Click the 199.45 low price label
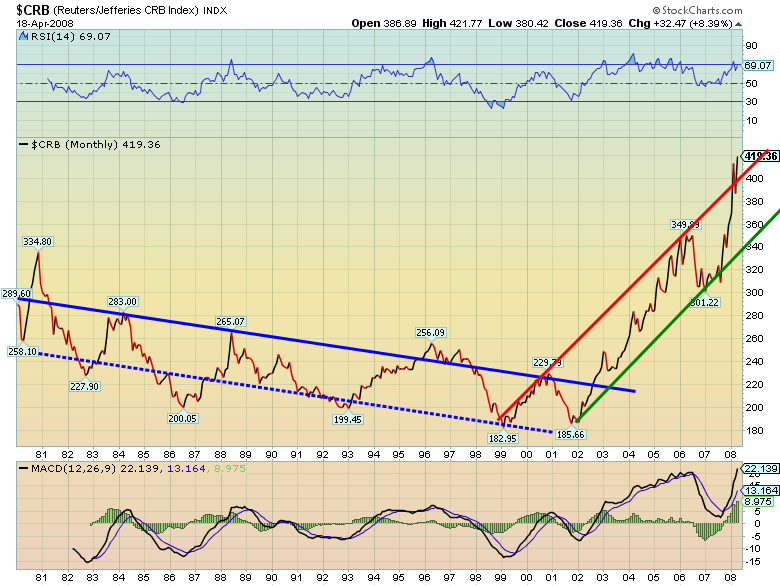 (x=347, y=419)
